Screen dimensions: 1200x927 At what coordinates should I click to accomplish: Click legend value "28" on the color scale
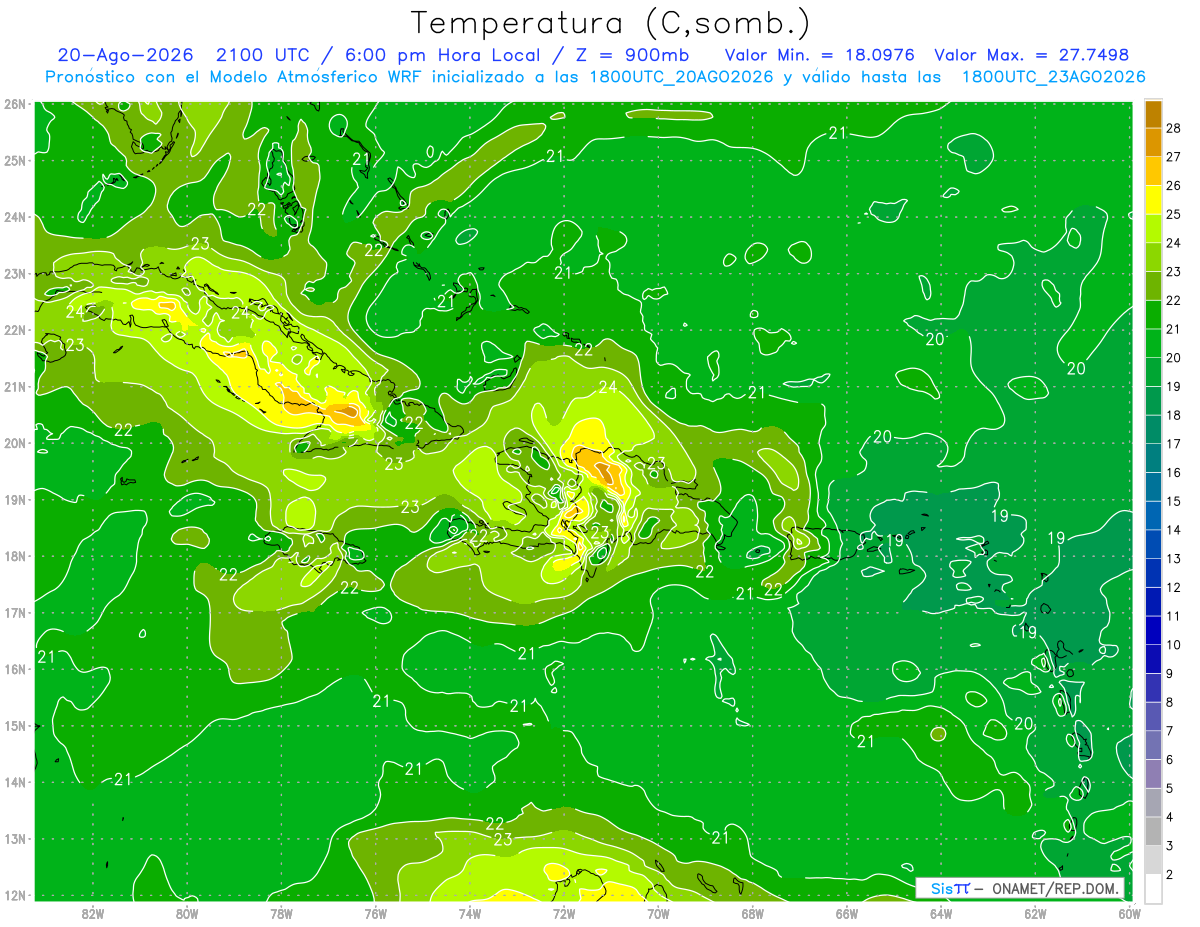coord(1174,128)
